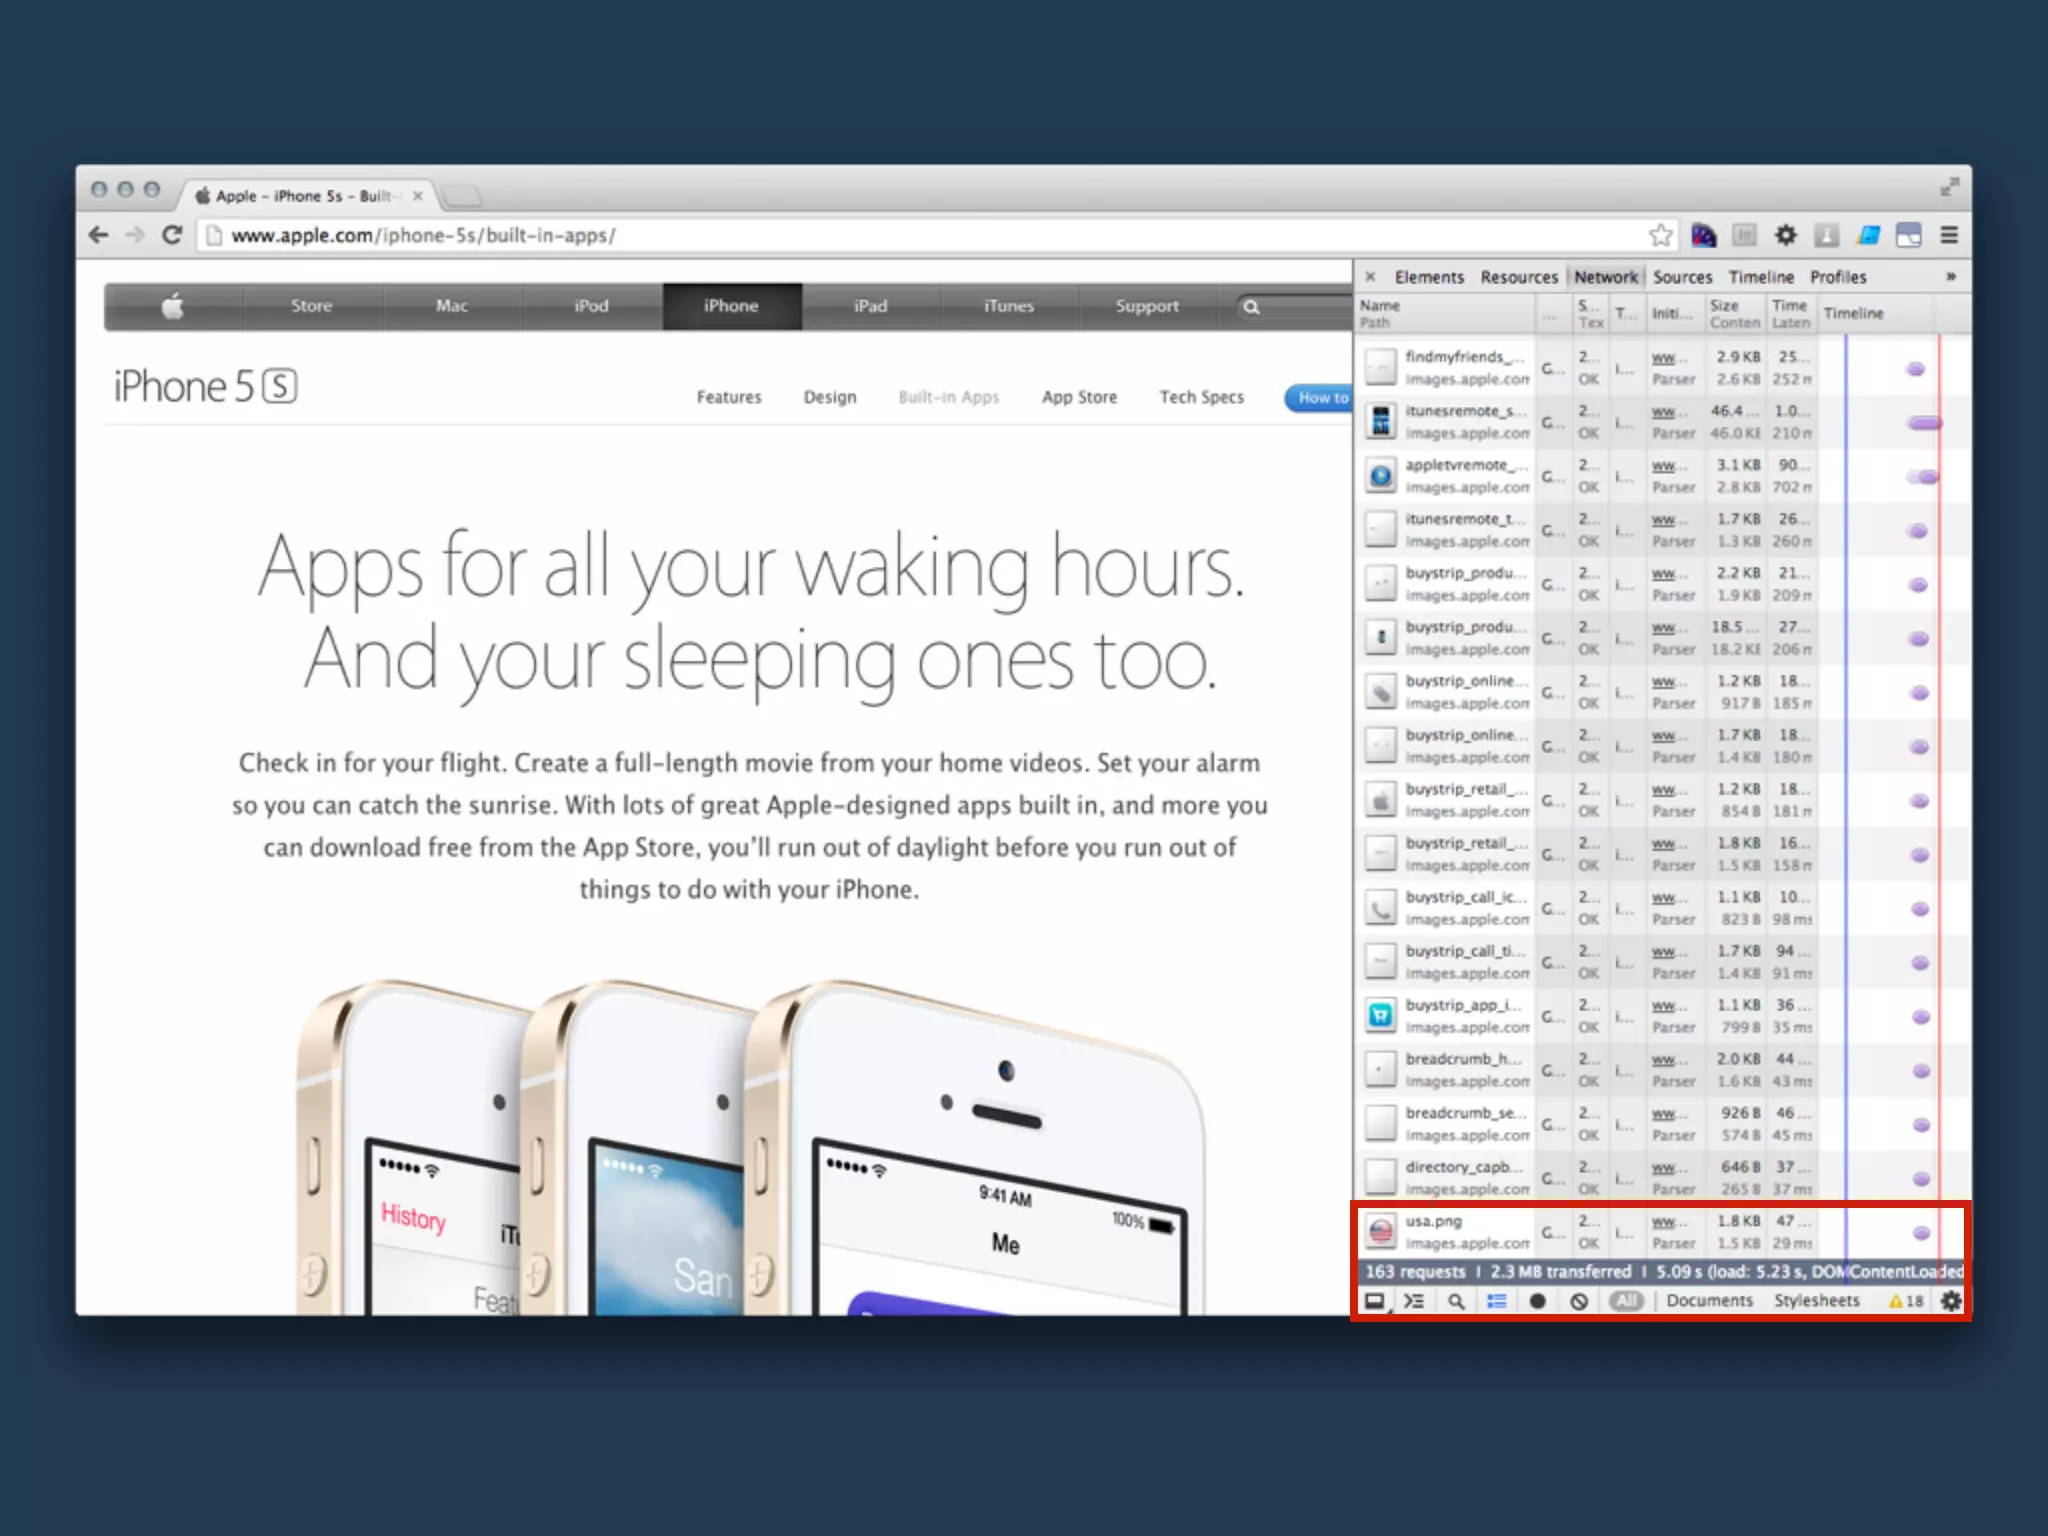Screen dimensions: 2048x1536
Task: Bookmark page with the star icon
Action: [1661, 235]
